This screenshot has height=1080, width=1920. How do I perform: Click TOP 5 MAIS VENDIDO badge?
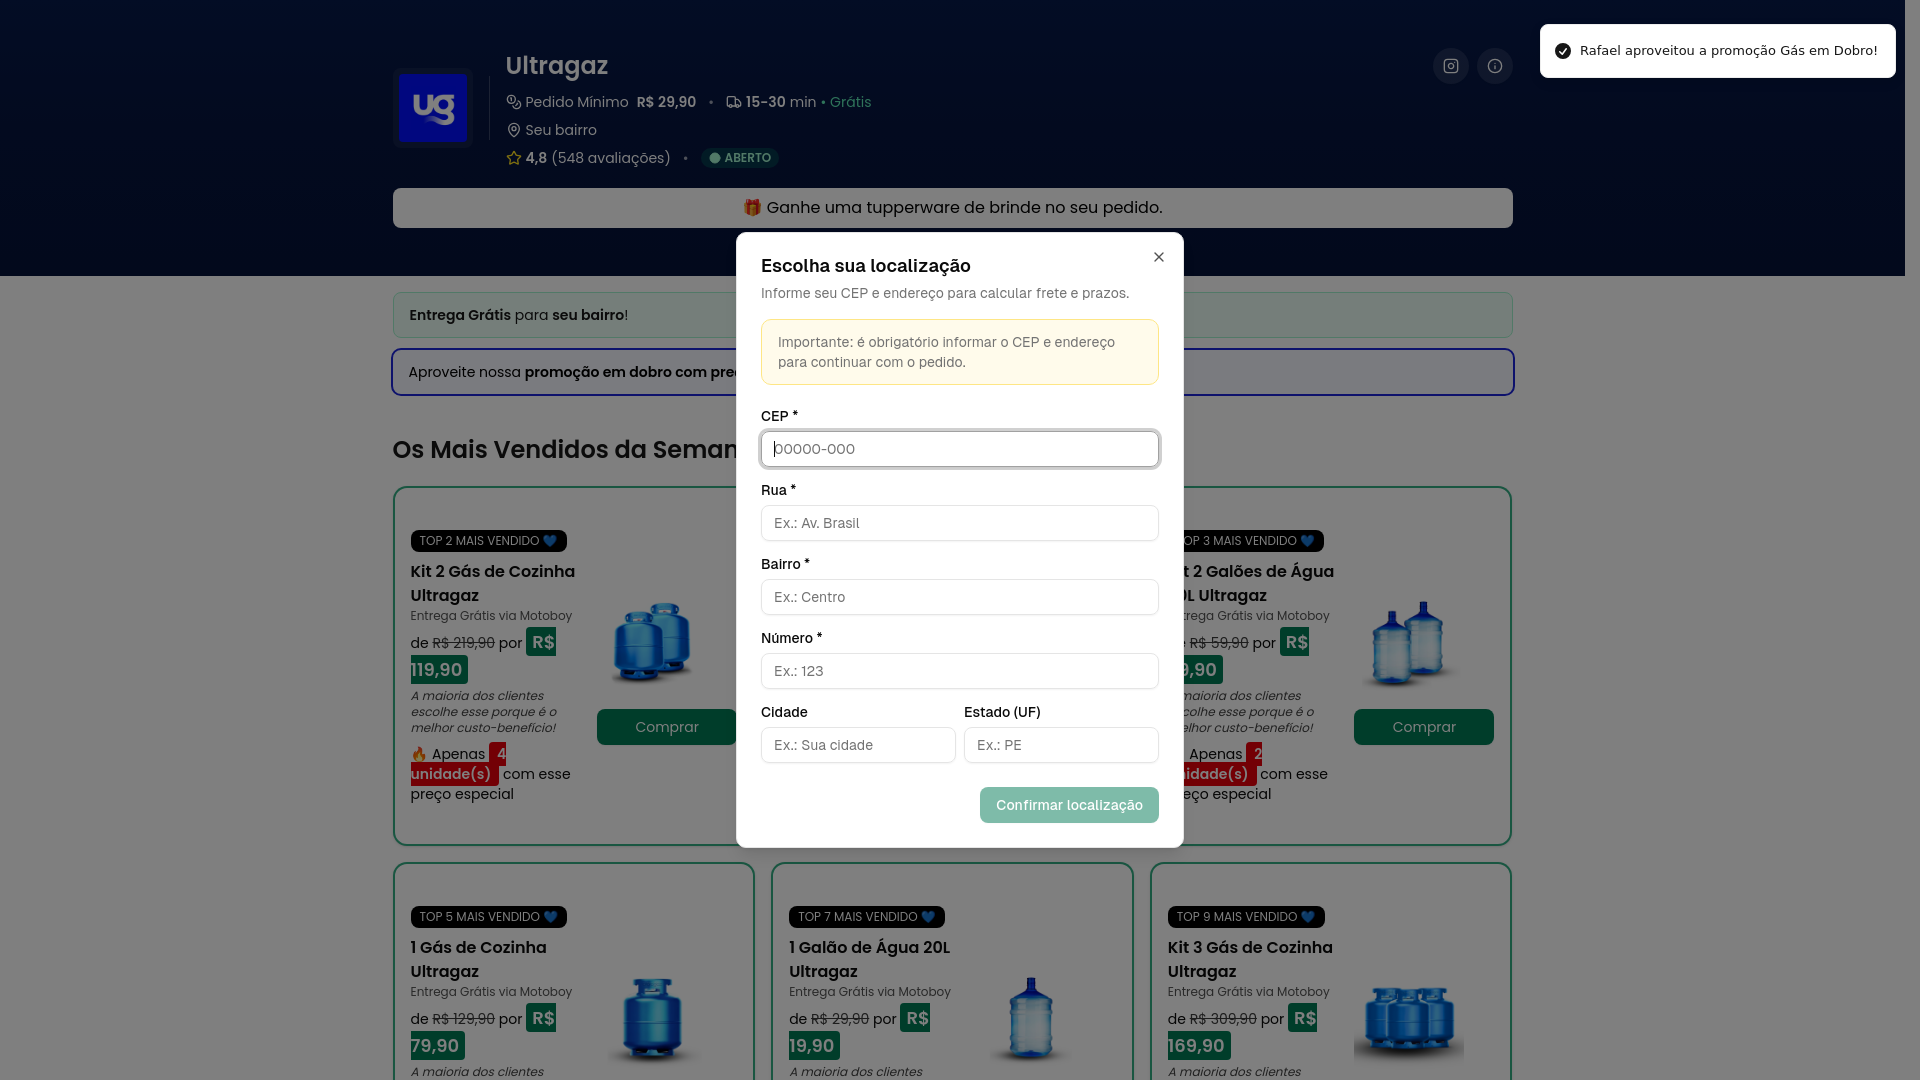click(x=488, y=917)
